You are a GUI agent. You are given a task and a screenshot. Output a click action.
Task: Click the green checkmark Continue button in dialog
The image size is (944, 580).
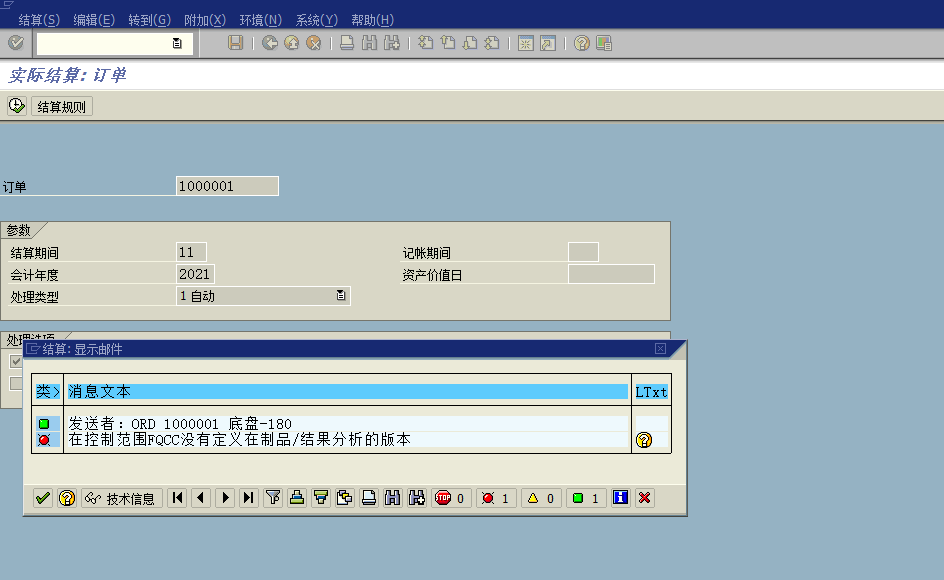(43, 498)
